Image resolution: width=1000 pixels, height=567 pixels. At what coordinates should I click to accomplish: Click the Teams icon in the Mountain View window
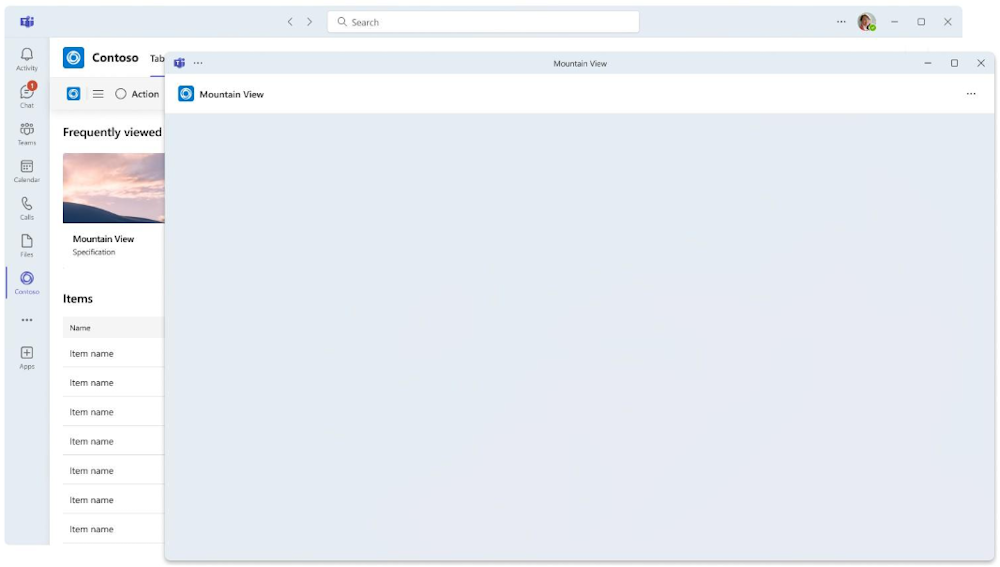tap(180, 63)
